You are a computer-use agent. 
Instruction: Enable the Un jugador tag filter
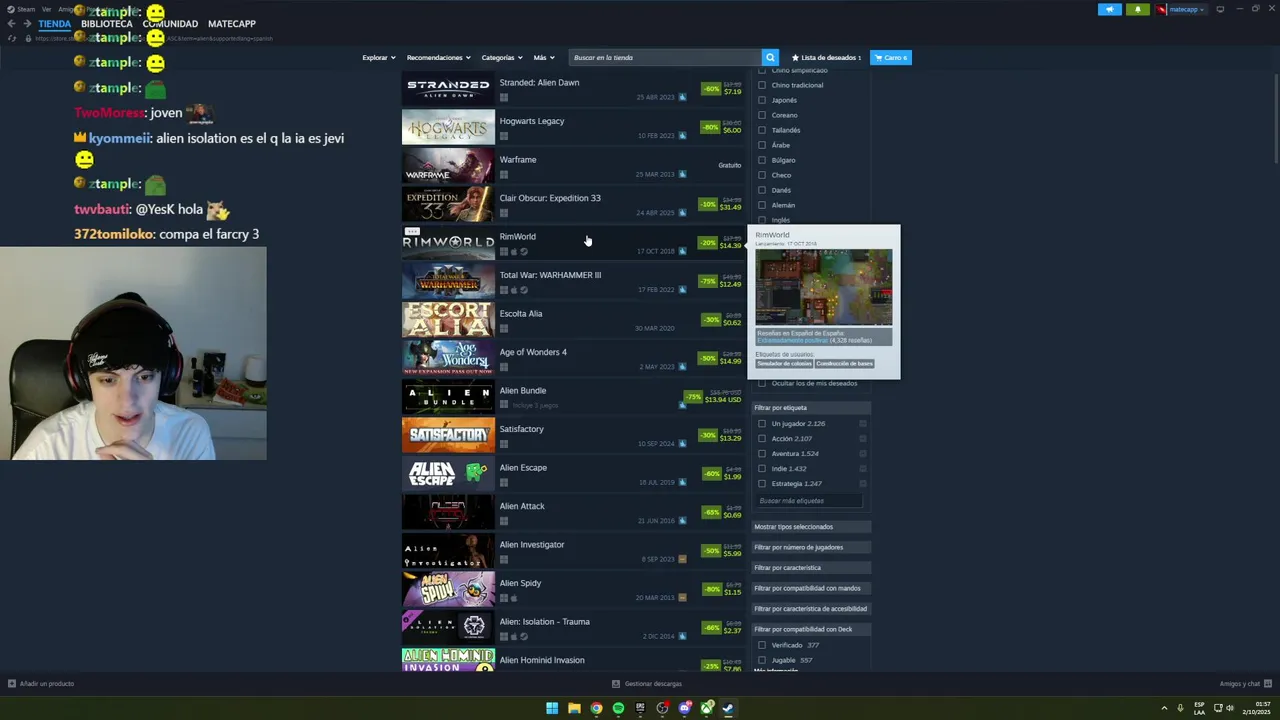(762, 424)
